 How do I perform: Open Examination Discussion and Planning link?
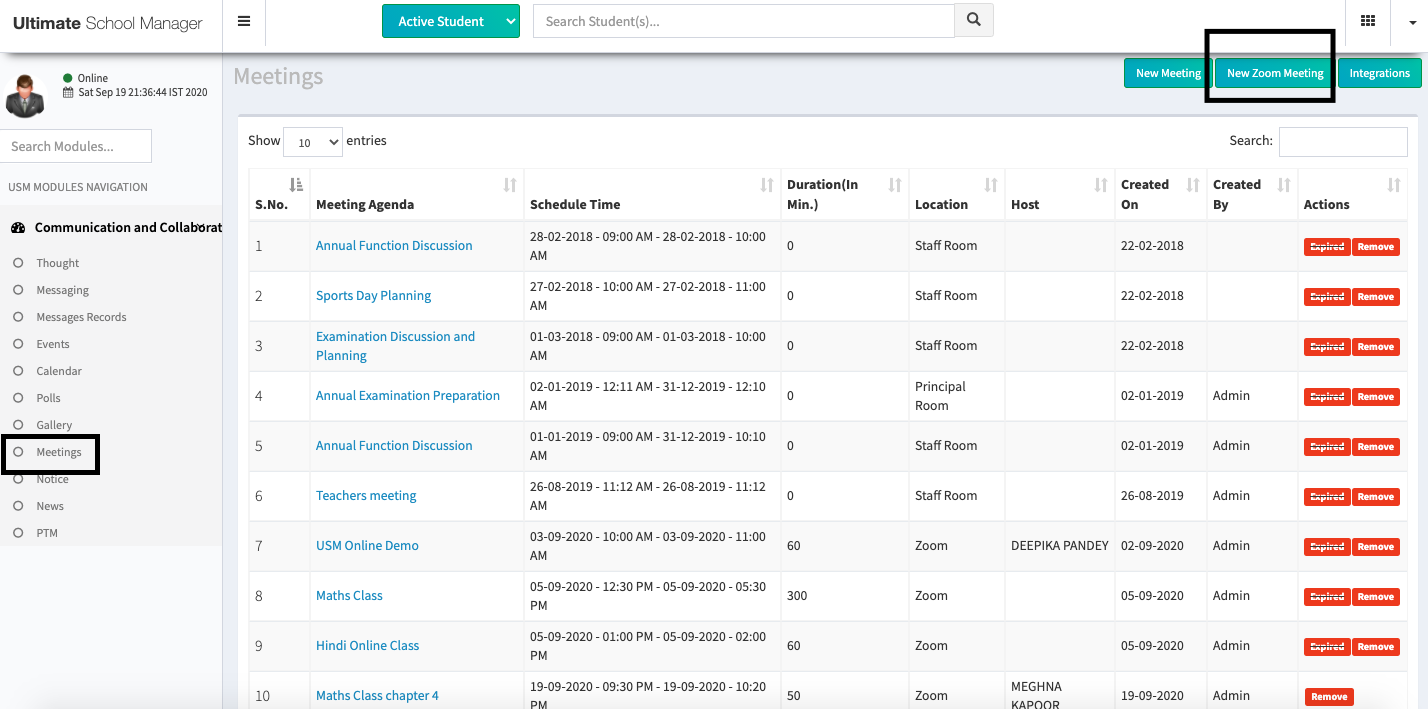click(396, 346)
